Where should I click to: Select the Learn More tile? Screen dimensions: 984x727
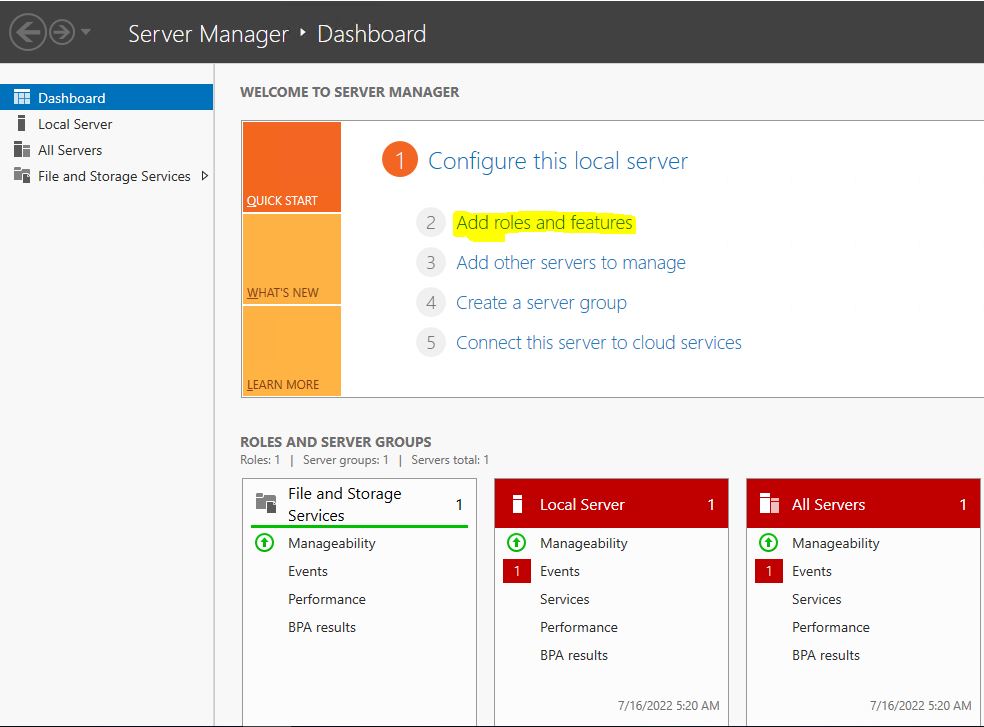coord(292,351)
